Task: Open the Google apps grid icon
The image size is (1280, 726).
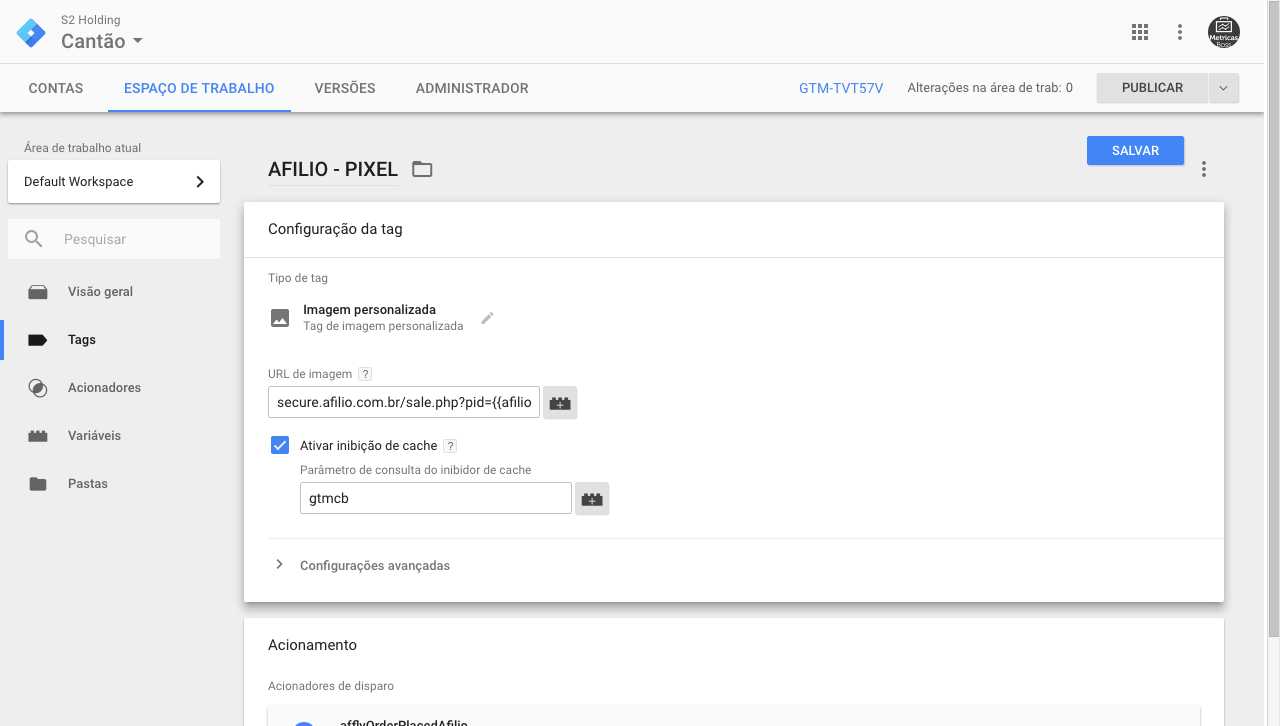Action: [1140, 32]
